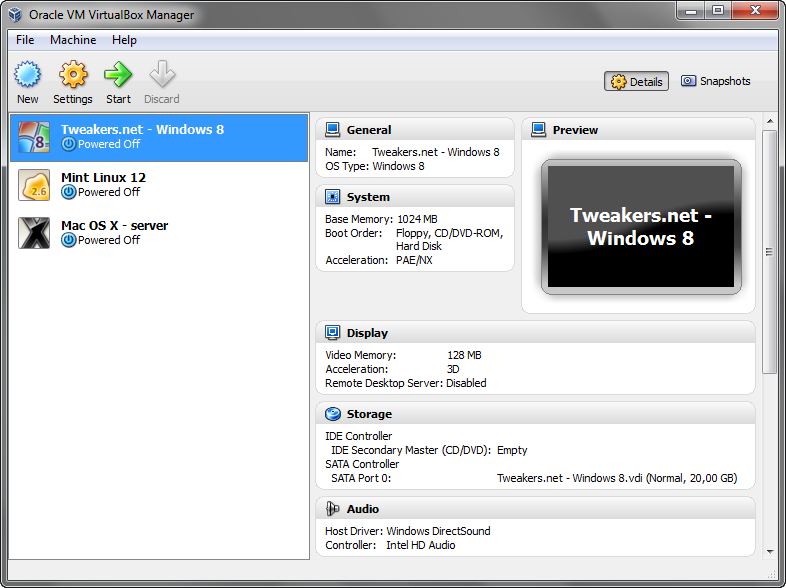Click the Audio section speaker icon
This screenshot has width=786, height=588.
[x=332, y=509]
